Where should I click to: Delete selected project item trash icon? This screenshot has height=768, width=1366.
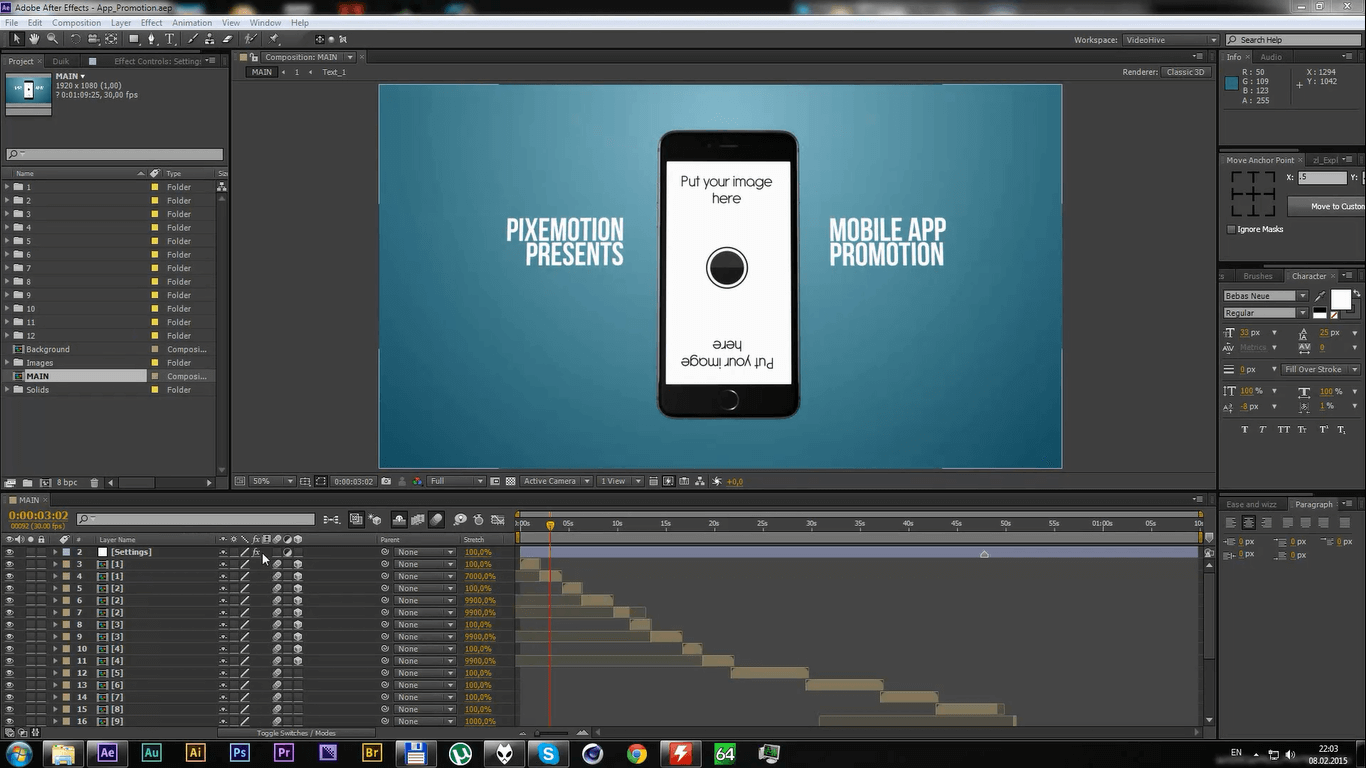pyautogui.click(x=94, y=482)
